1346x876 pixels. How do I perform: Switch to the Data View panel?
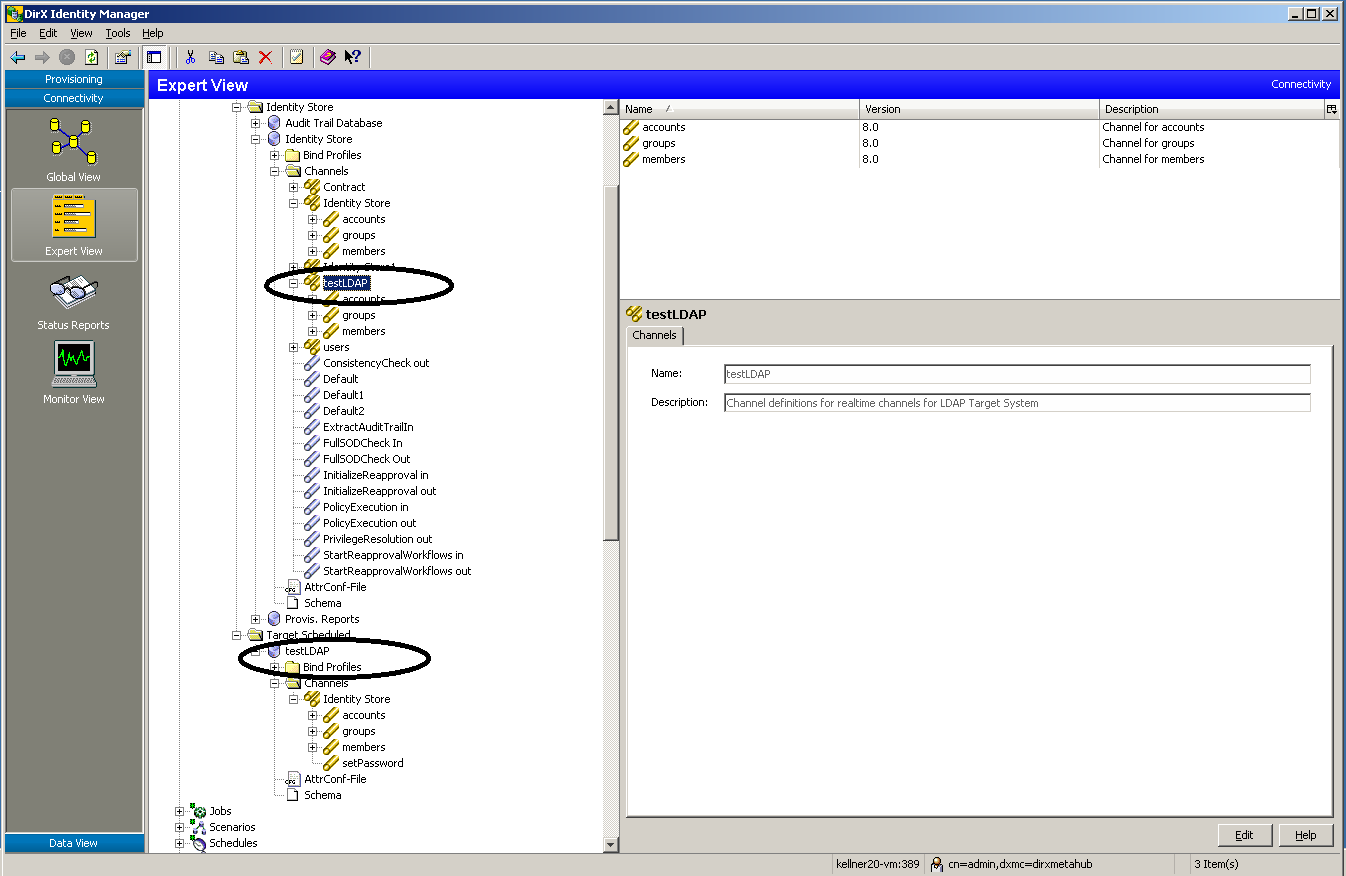pyautogui.click(x=73, y=843)
